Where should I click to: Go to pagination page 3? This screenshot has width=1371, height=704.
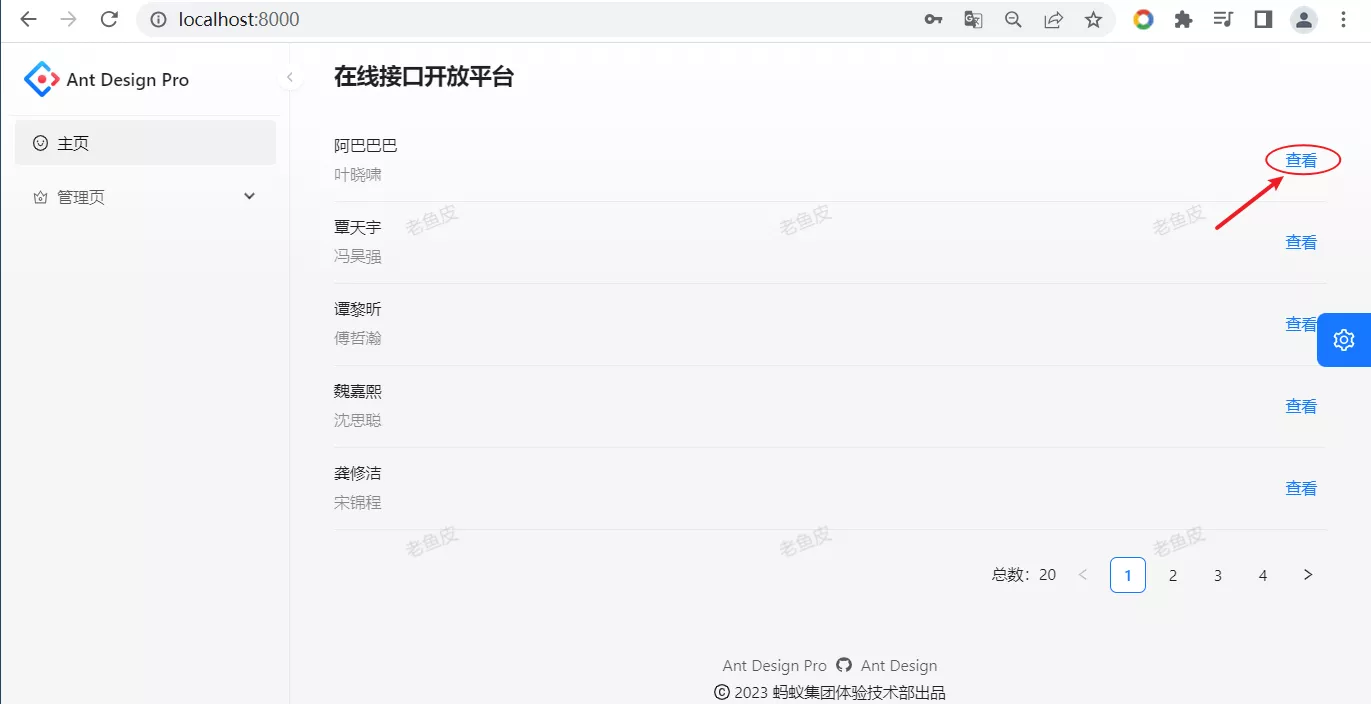[x=1218, y=575]
